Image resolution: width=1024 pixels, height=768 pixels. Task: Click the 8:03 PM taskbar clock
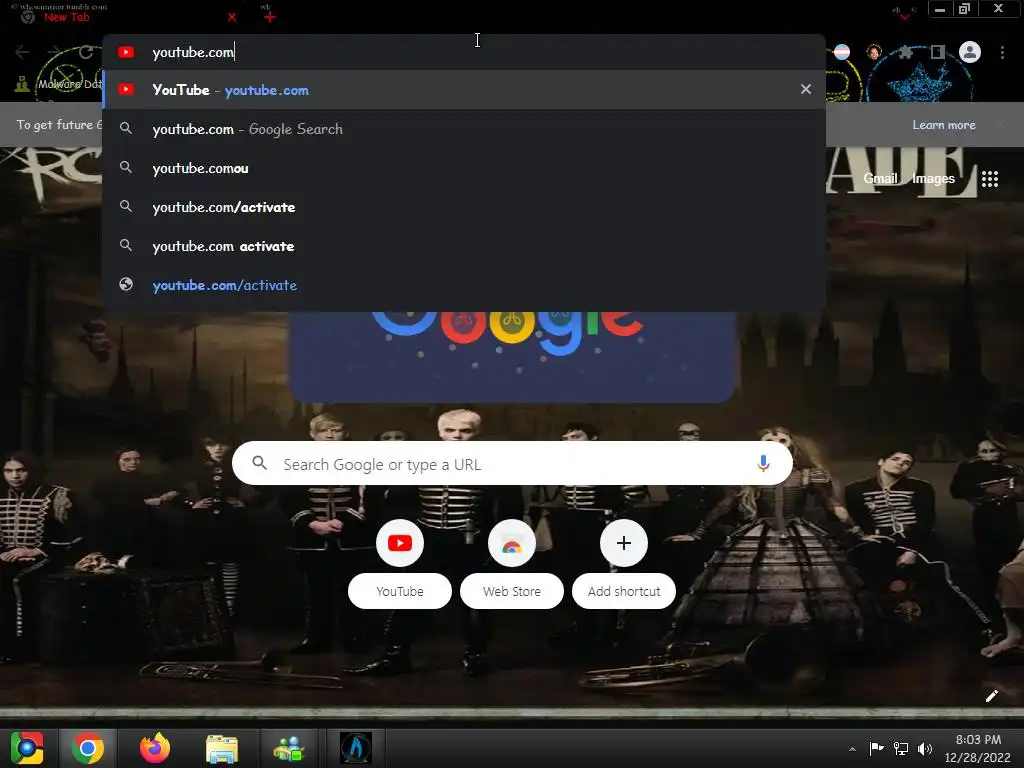pos(978,748)
